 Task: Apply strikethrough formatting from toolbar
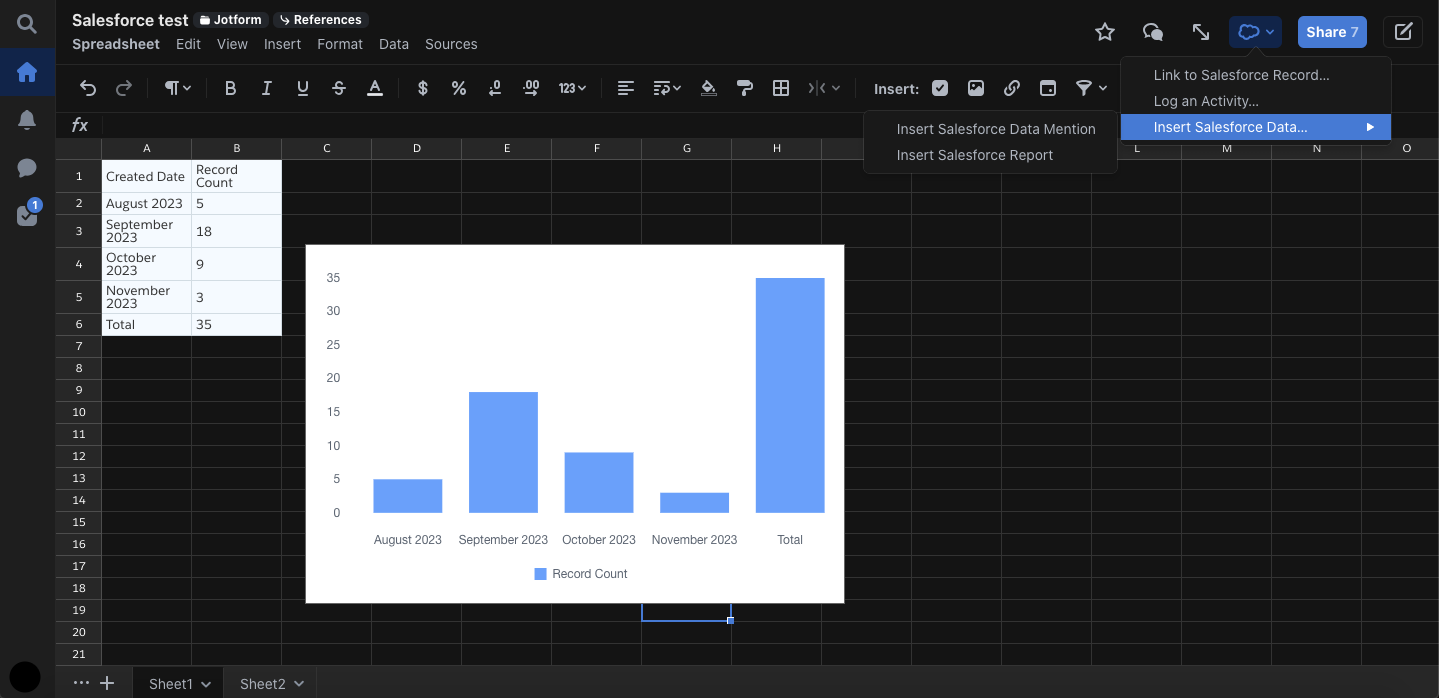pyautogui.click(x=338, y=88)
